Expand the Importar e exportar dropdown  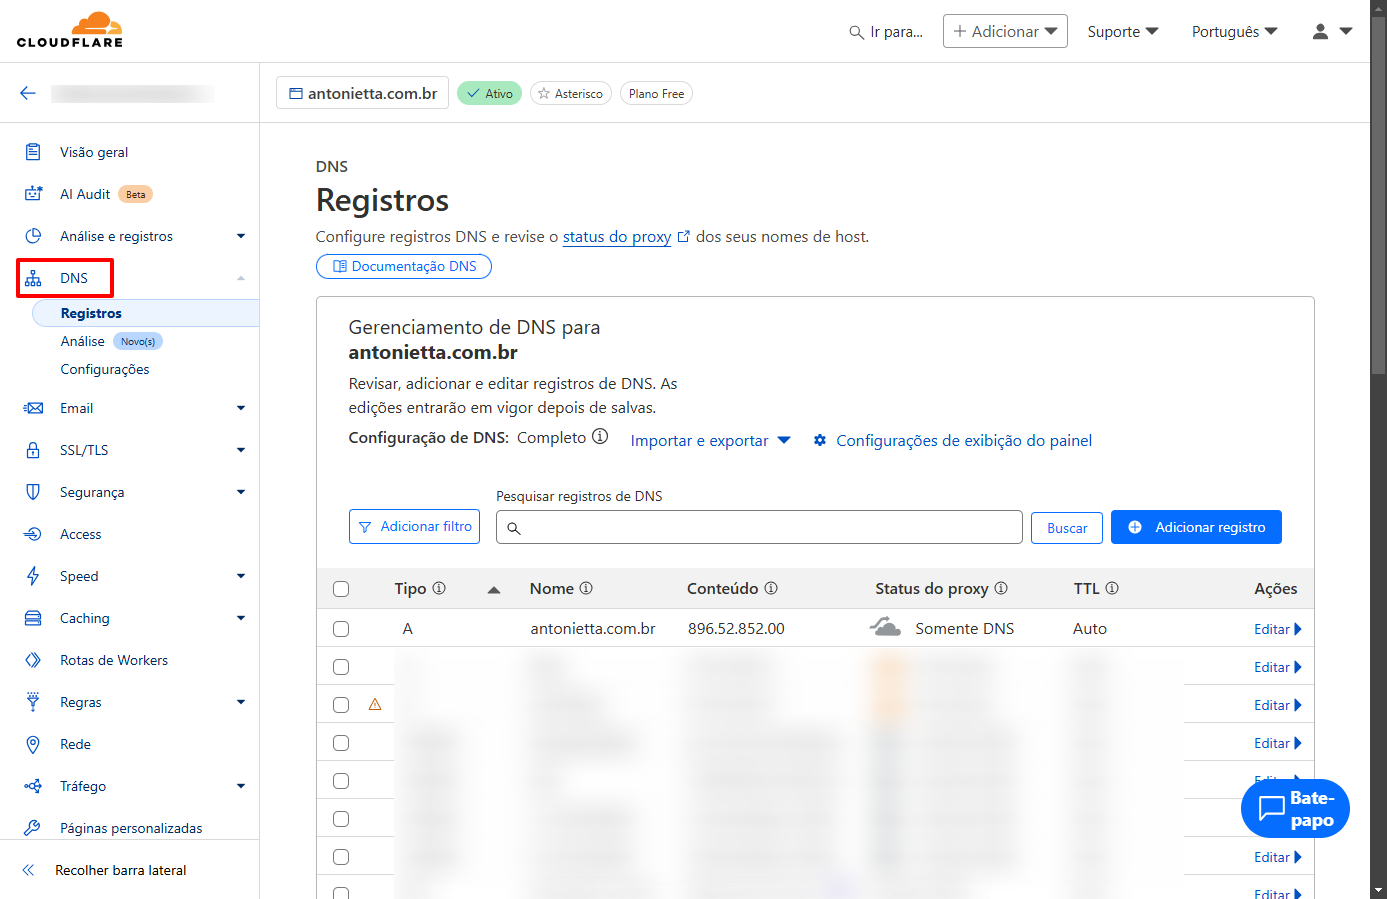point(710,441)
